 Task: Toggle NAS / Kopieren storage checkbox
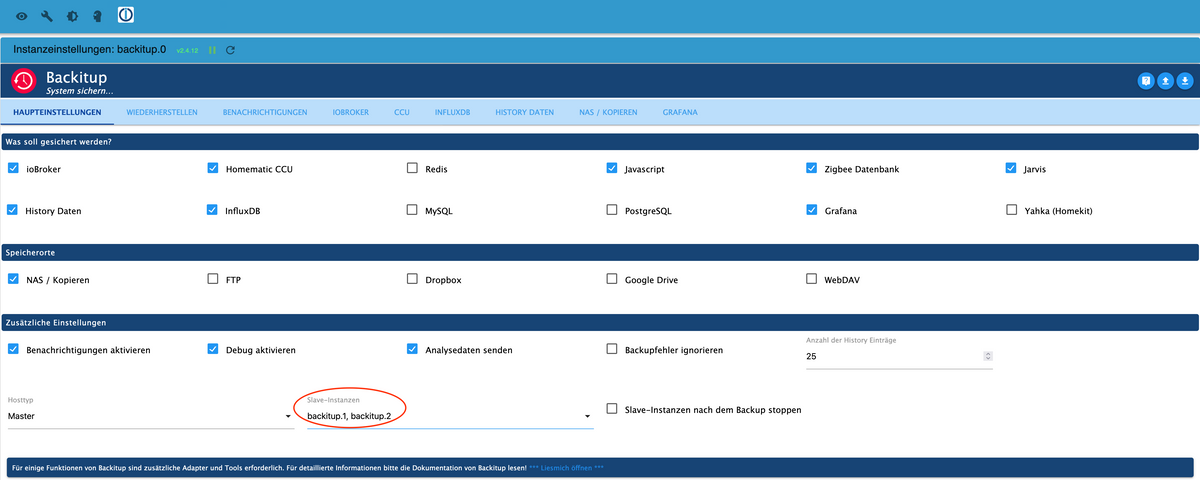coord(13,279)
